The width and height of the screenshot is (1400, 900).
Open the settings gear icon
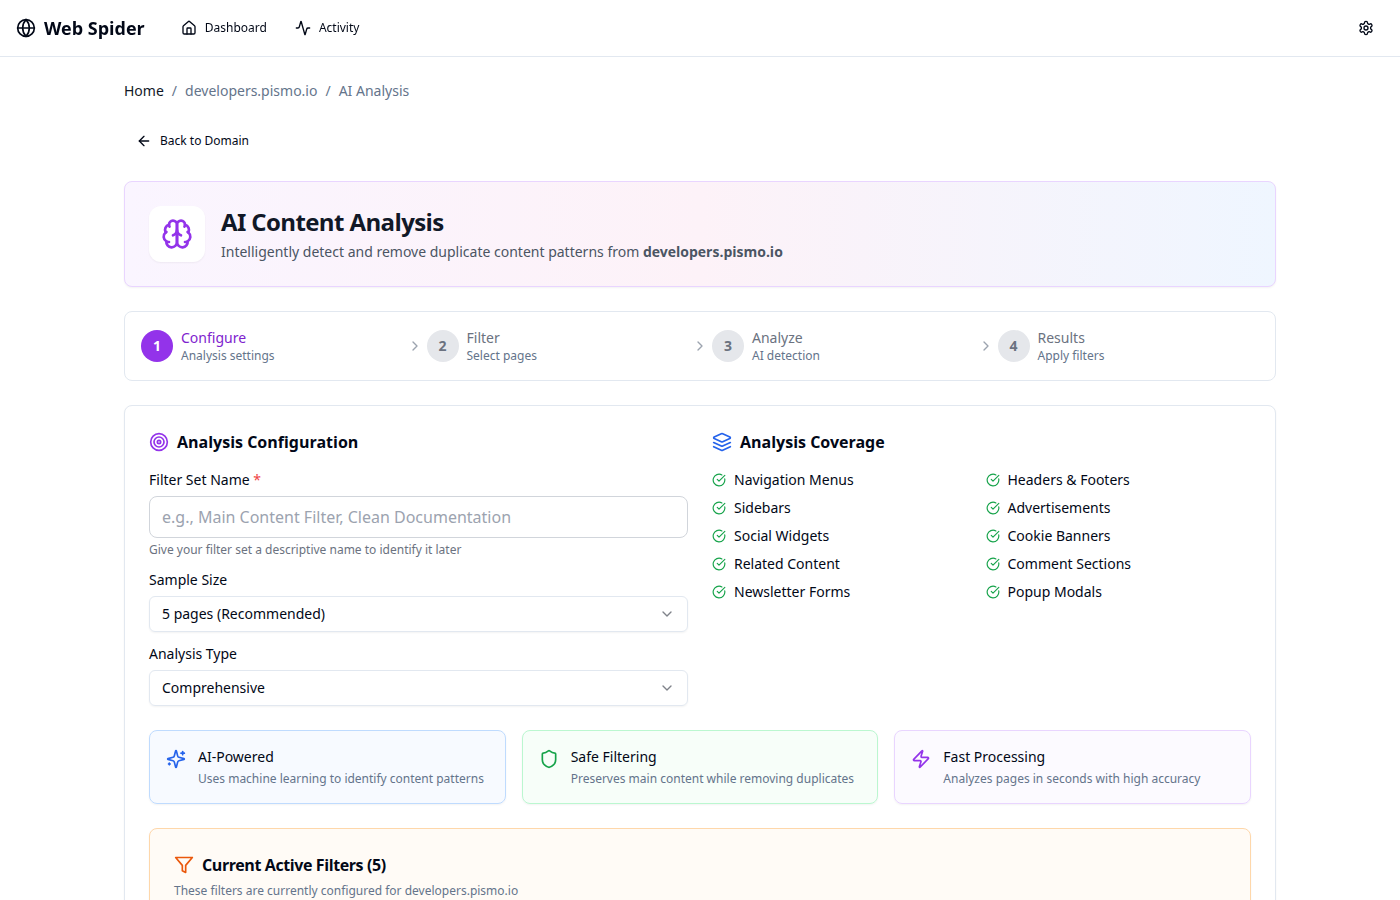(1366, 28)
